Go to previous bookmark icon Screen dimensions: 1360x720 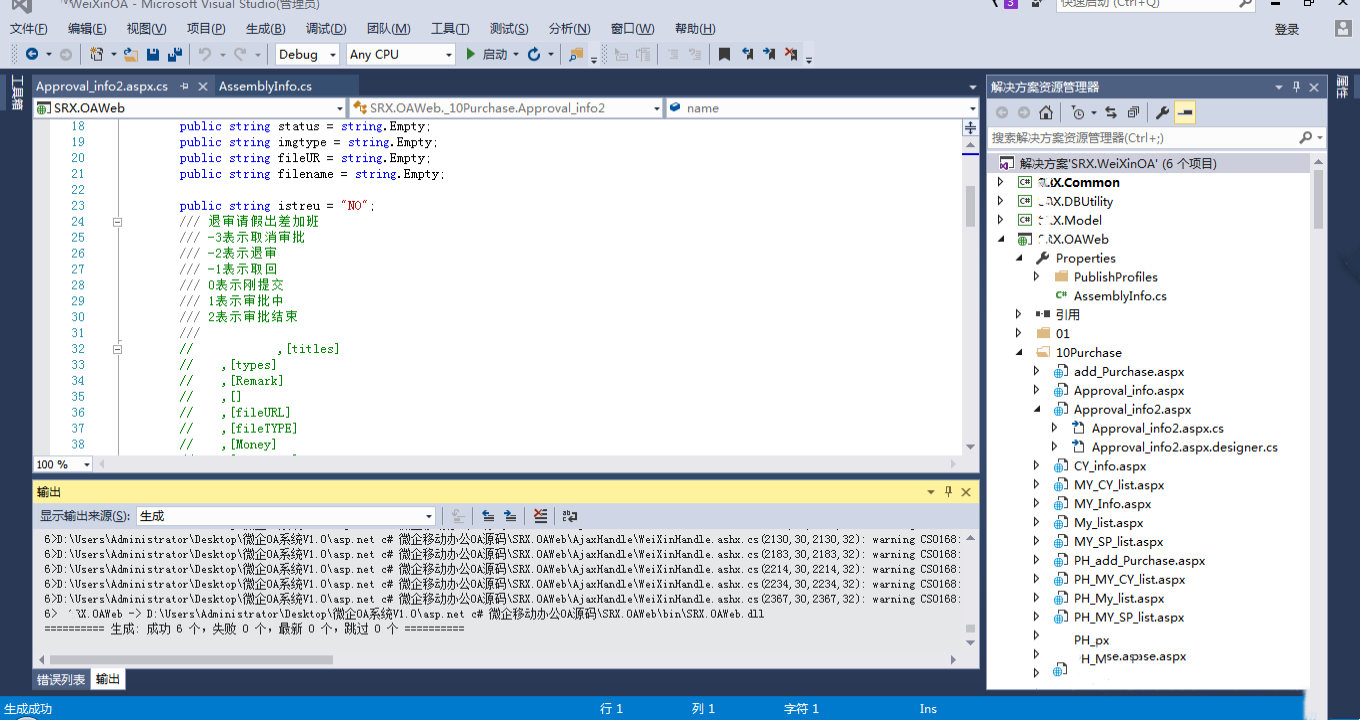(747, 54)
